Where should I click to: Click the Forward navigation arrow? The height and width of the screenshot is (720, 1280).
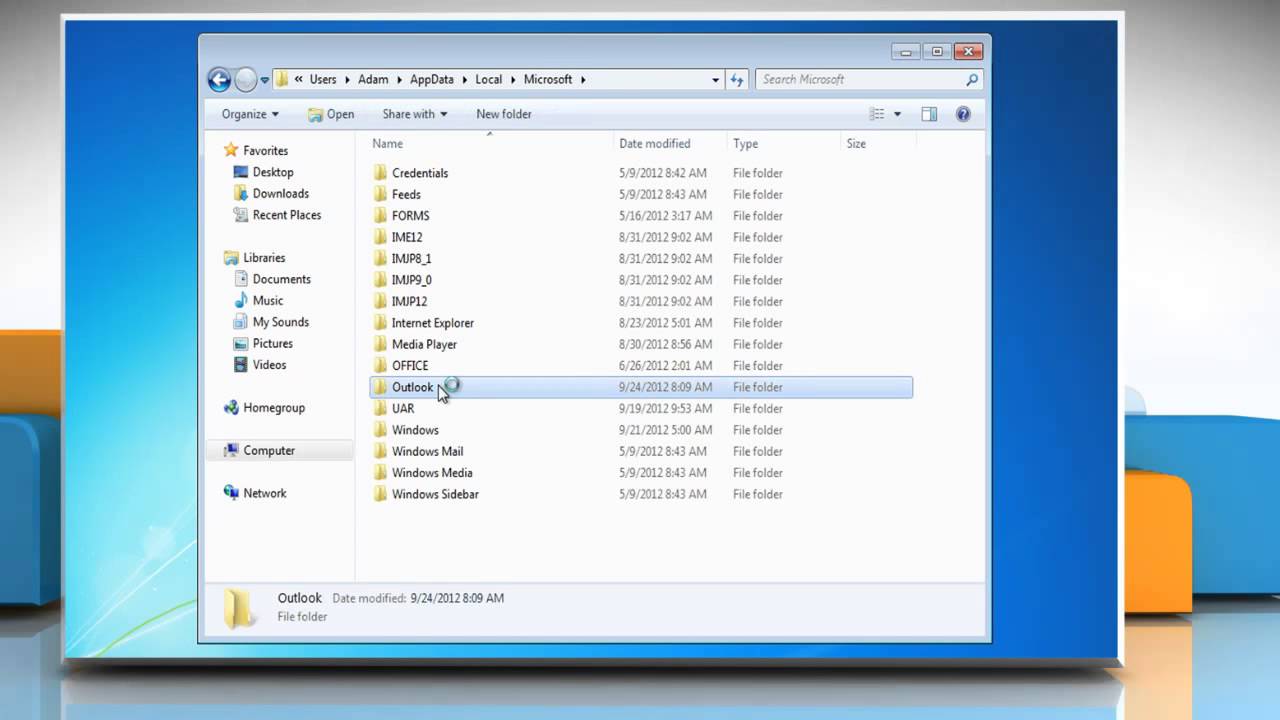click(x=246, y=79)
